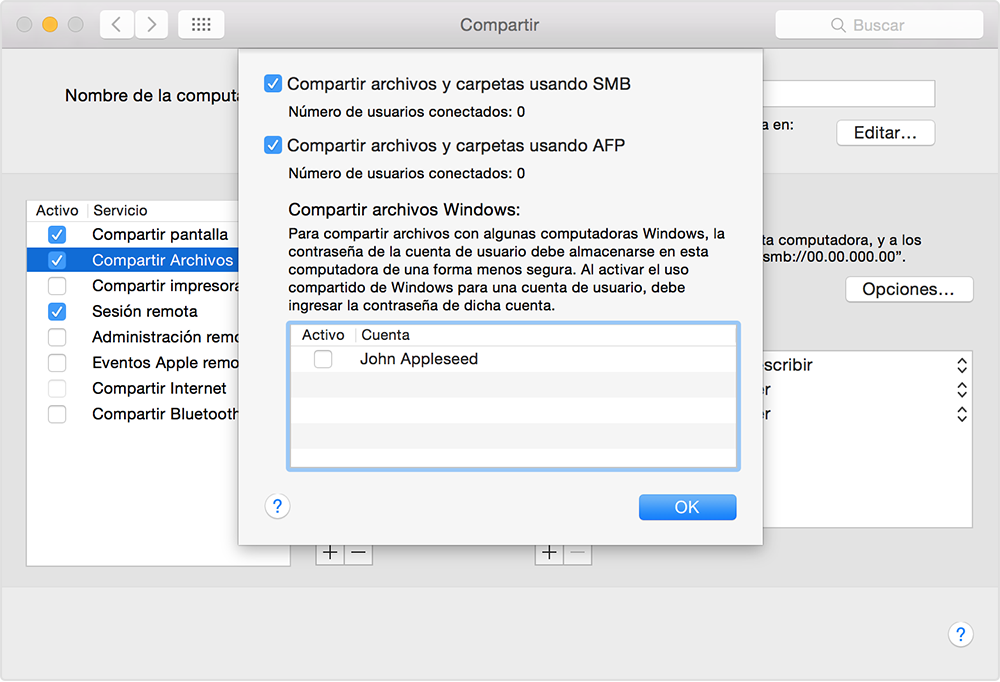
Task: Go forward with the right arrow button
Action: 152,25
